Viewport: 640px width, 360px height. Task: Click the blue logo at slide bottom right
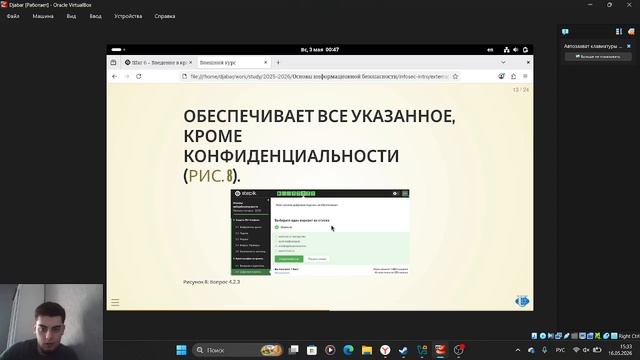pyautogui.click(x=522, y=301)
